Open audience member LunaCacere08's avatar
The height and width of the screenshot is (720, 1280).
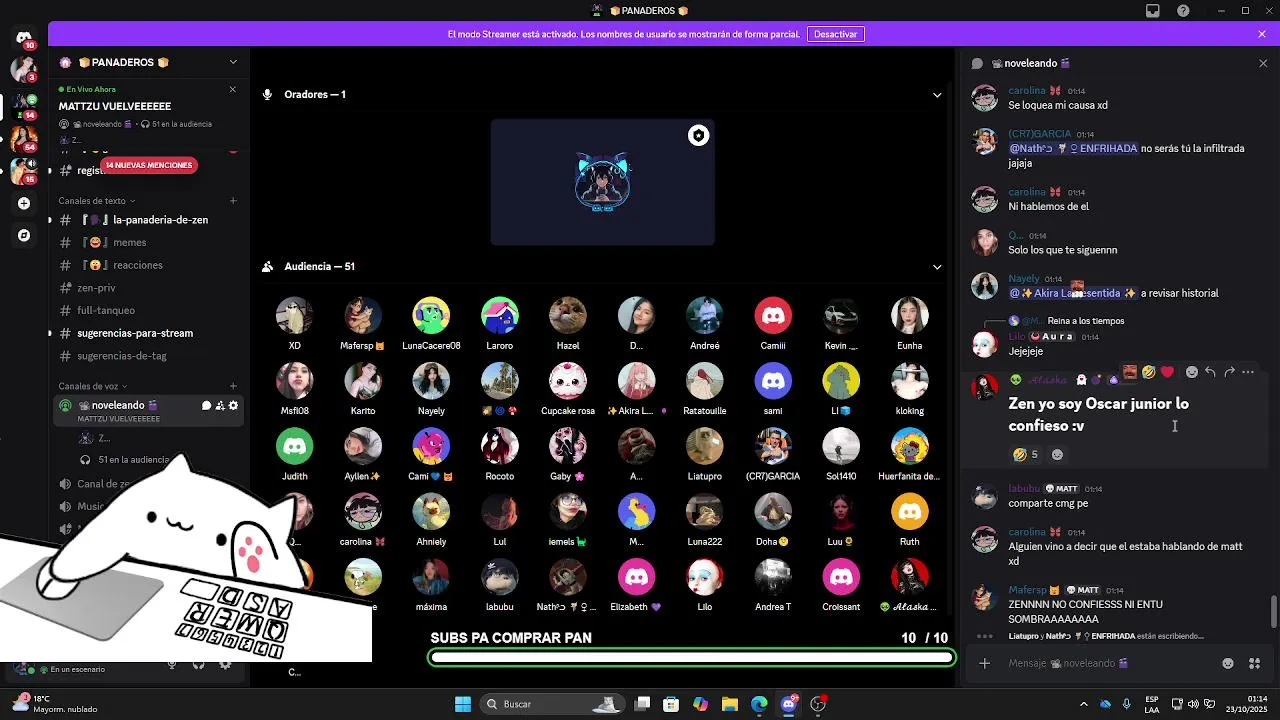coord(431,316)
